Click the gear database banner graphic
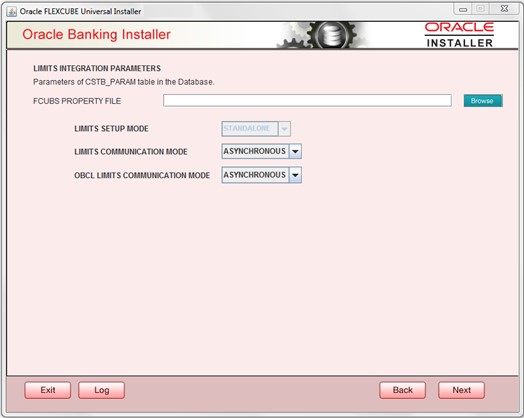The width and height of the screenshot is (524, 418). point(322,35)
